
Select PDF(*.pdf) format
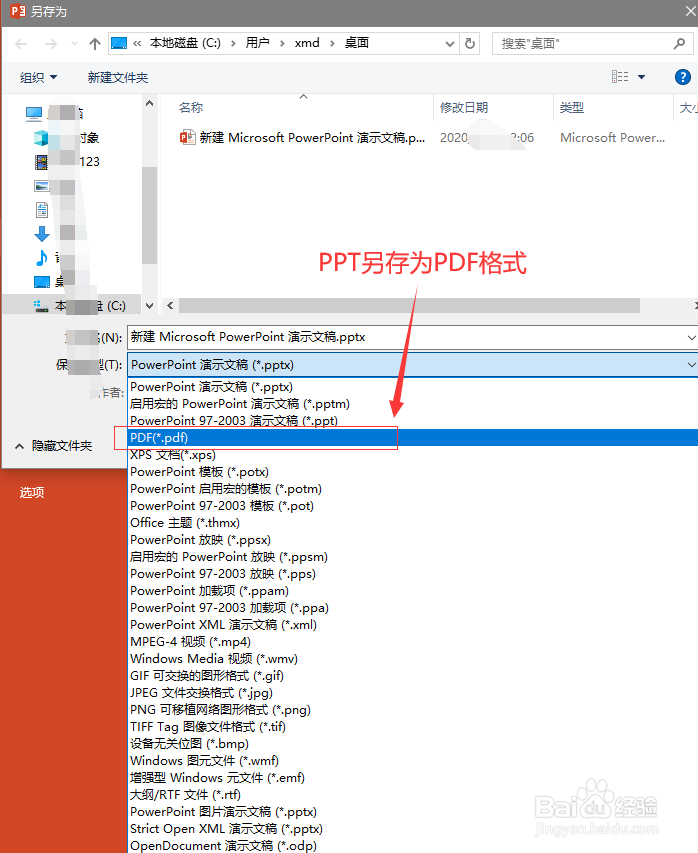tap(413, 437)
